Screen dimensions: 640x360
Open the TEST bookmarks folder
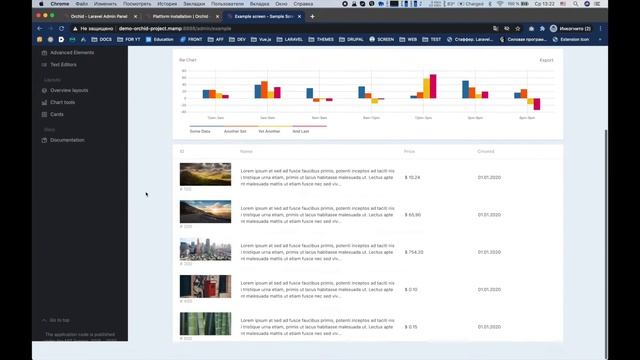[x=432, y=40]
